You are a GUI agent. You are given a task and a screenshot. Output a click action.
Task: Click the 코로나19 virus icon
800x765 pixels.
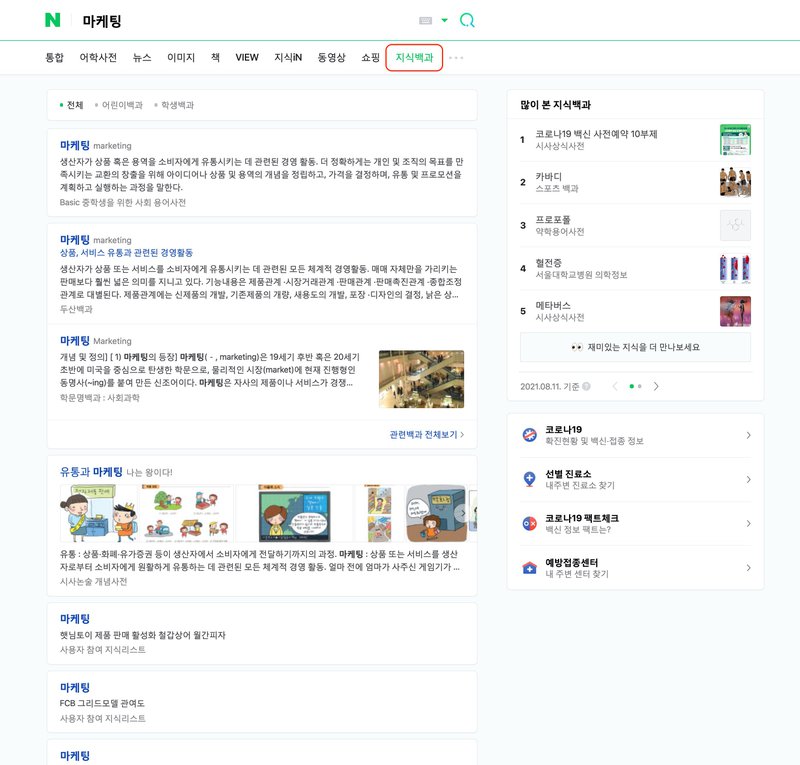click(530, 435)
